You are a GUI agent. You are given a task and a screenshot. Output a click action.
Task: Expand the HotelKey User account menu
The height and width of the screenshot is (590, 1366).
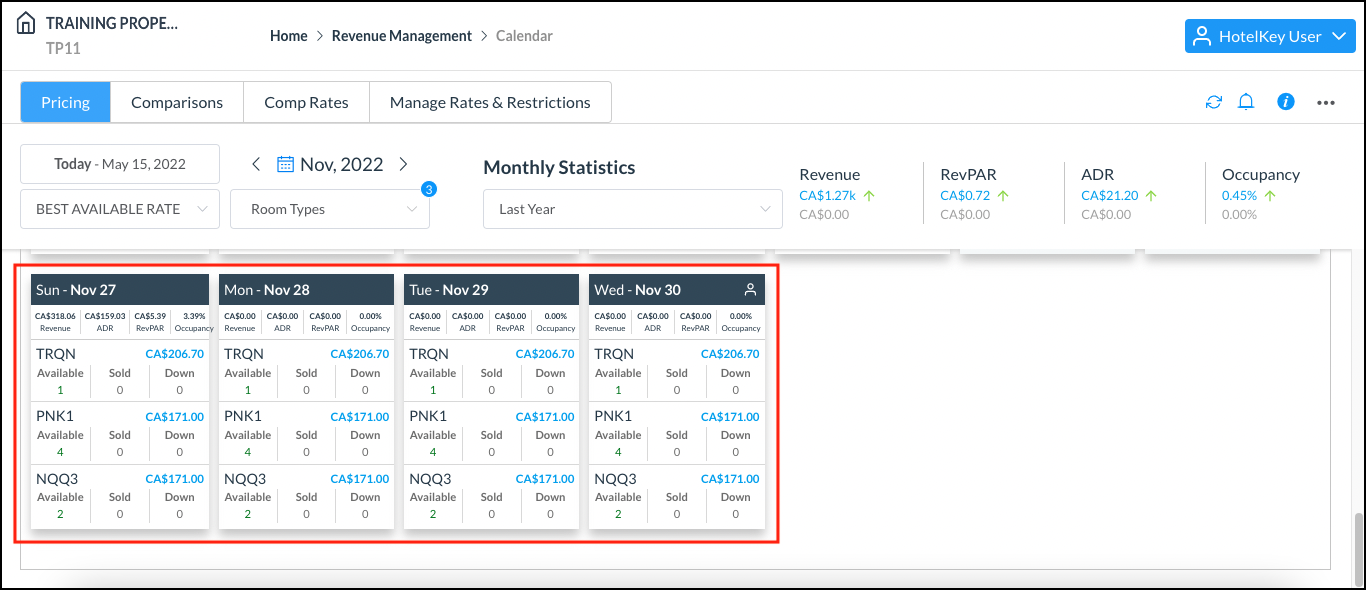pos(1269,35)
